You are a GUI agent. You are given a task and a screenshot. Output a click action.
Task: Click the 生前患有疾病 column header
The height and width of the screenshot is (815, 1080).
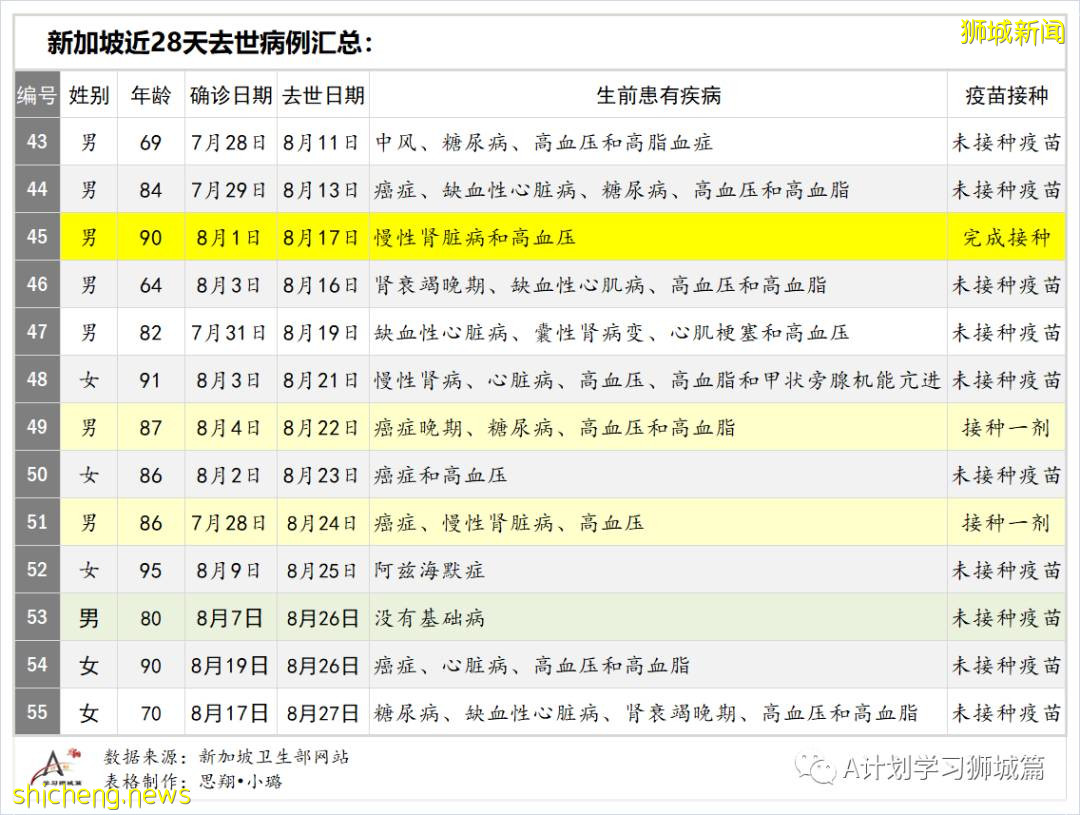point(658,95)
